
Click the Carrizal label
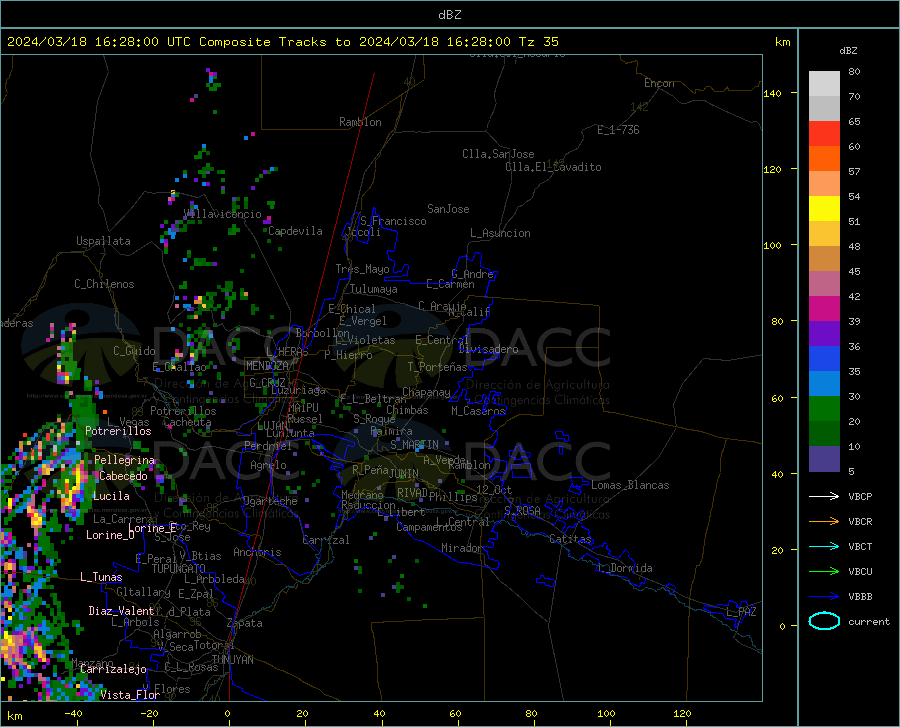[325, 540]
